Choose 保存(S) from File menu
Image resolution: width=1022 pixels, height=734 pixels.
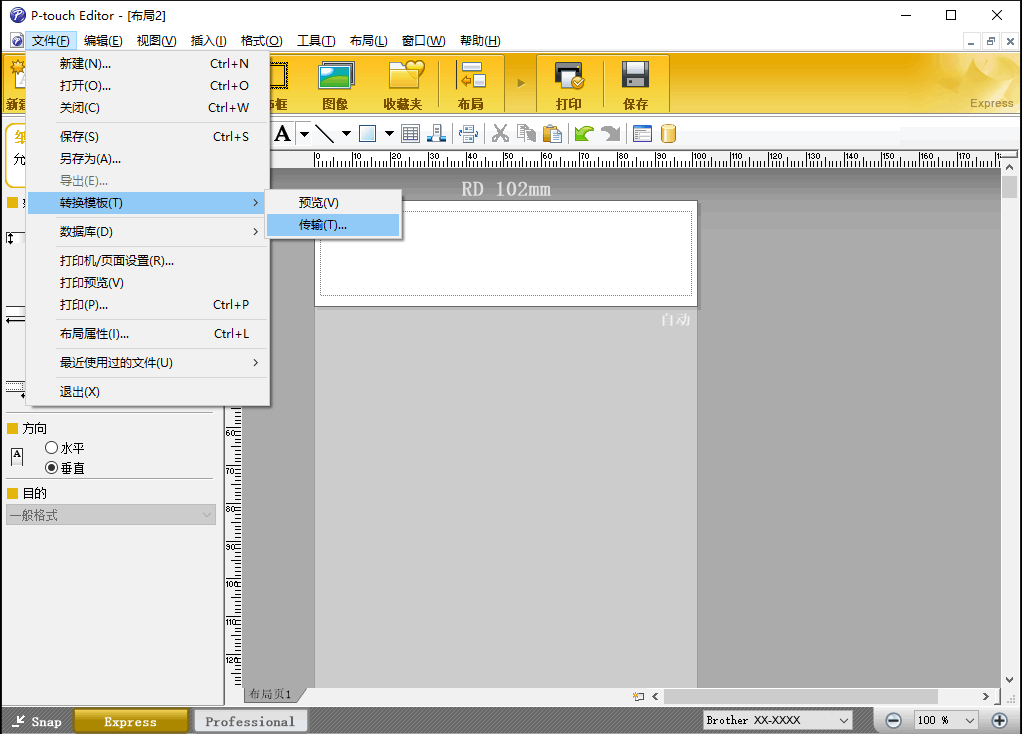[x=149, y=136]
